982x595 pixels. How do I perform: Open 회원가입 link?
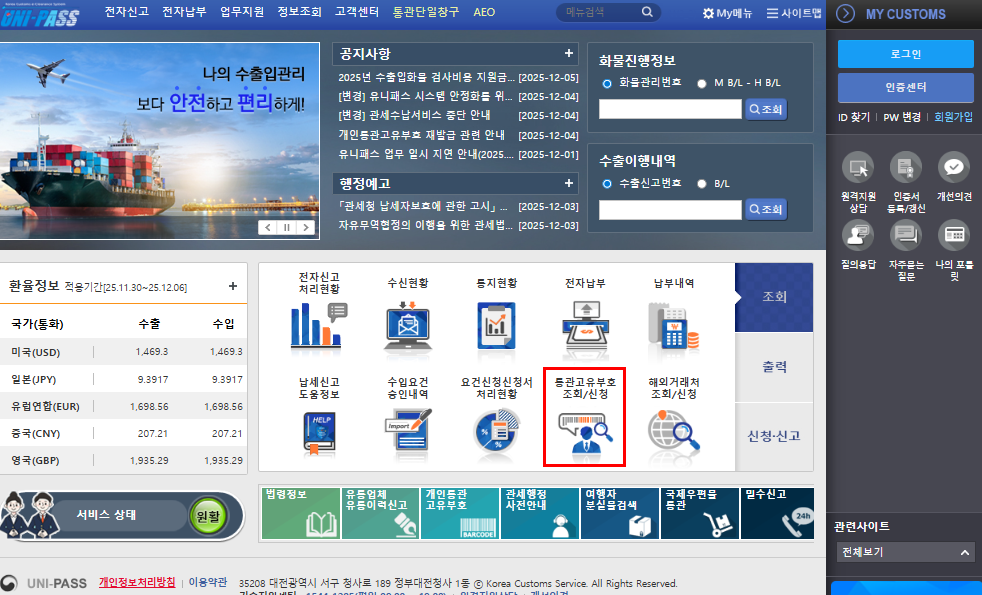[953, 117]
